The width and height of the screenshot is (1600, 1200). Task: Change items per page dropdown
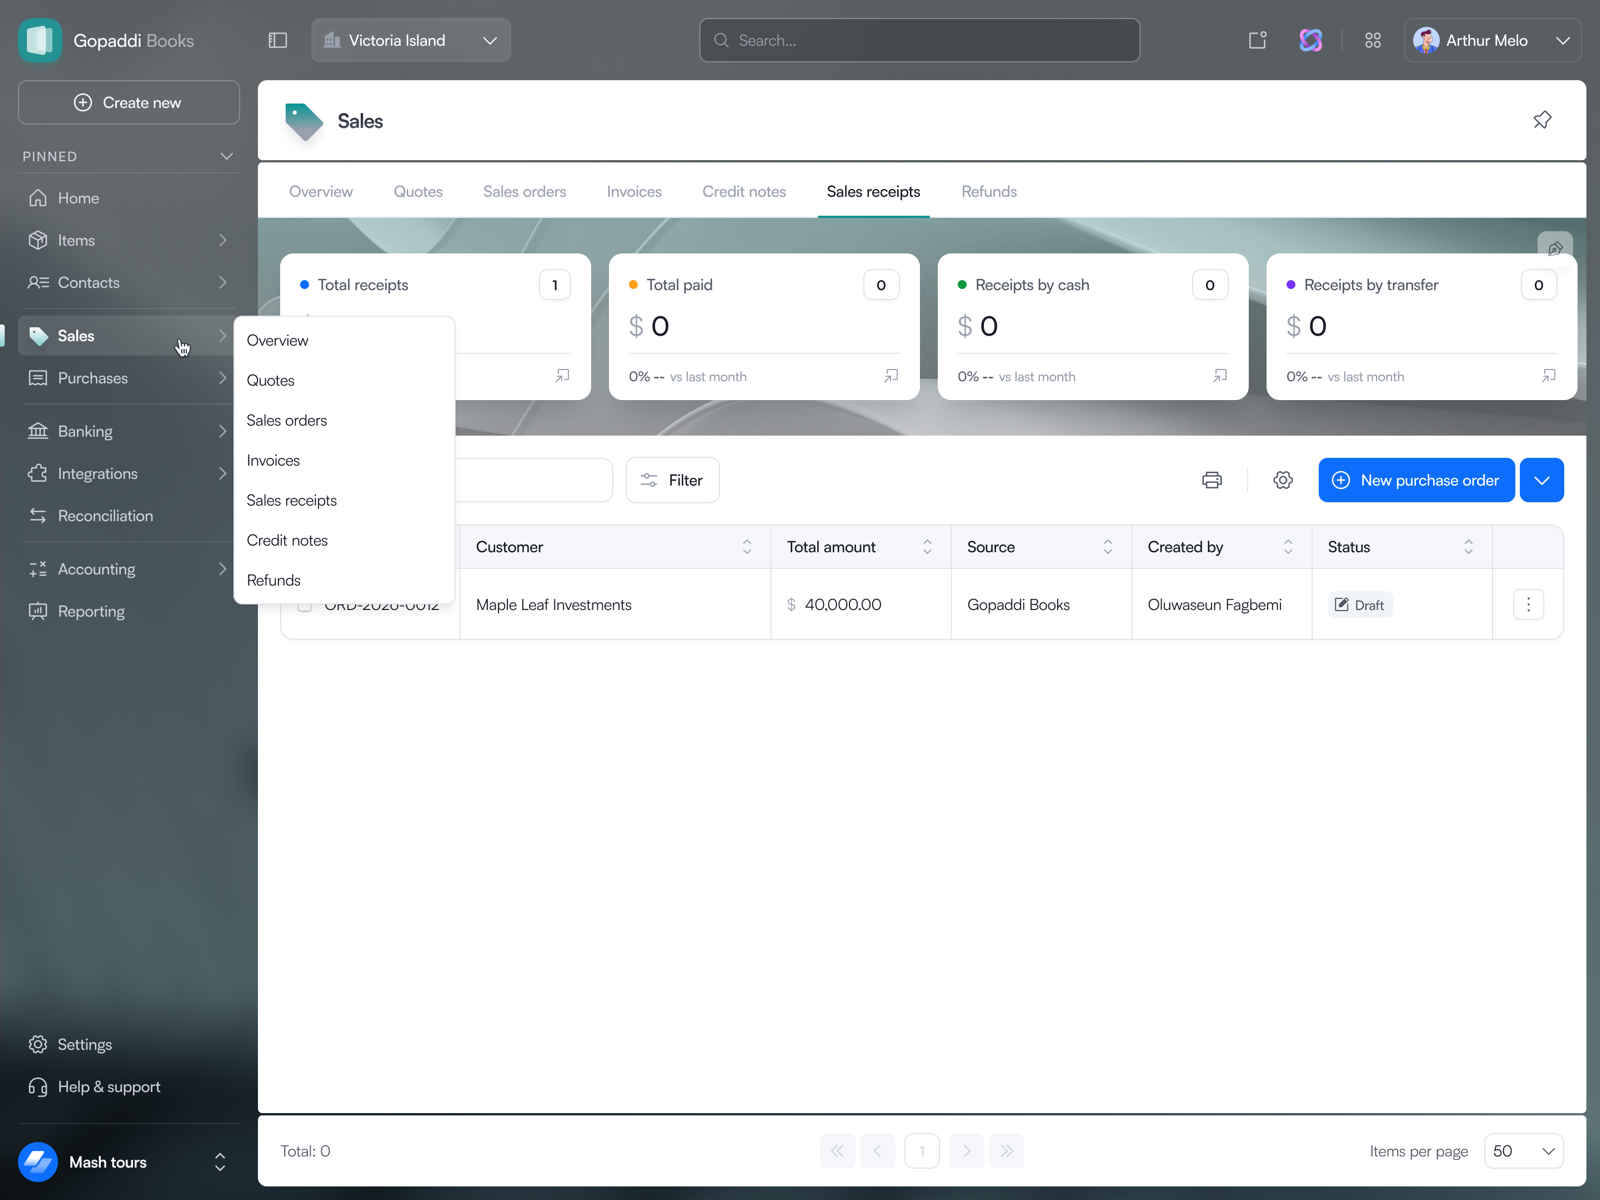coord(1524,1151)
